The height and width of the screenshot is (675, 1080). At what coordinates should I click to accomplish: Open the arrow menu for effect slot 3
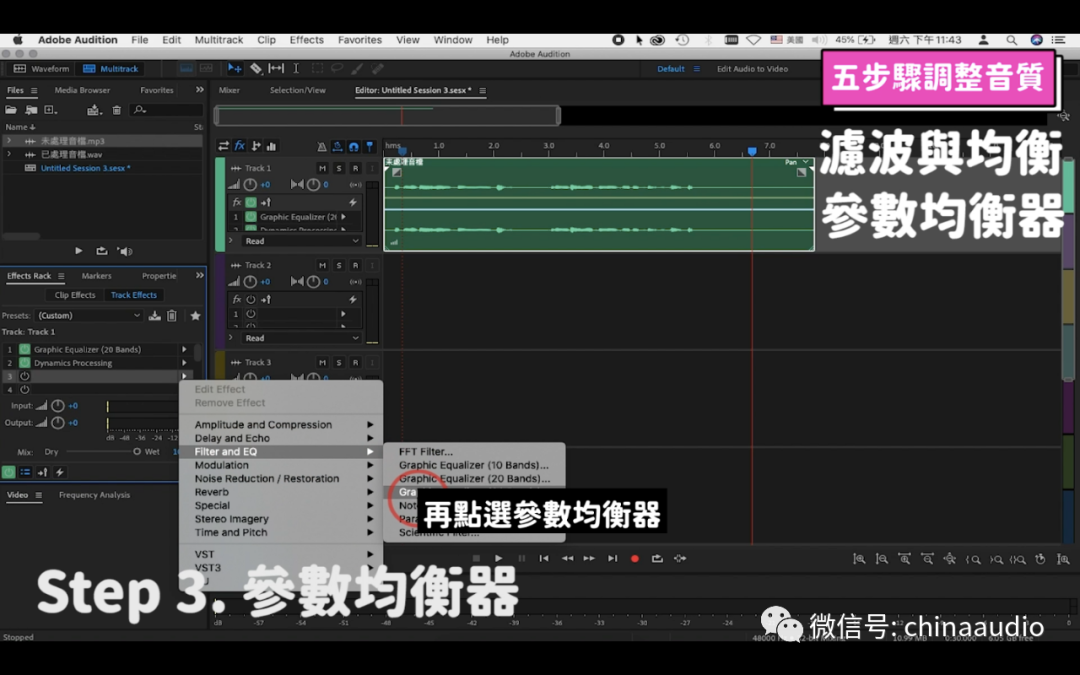(x=184, y=376)
